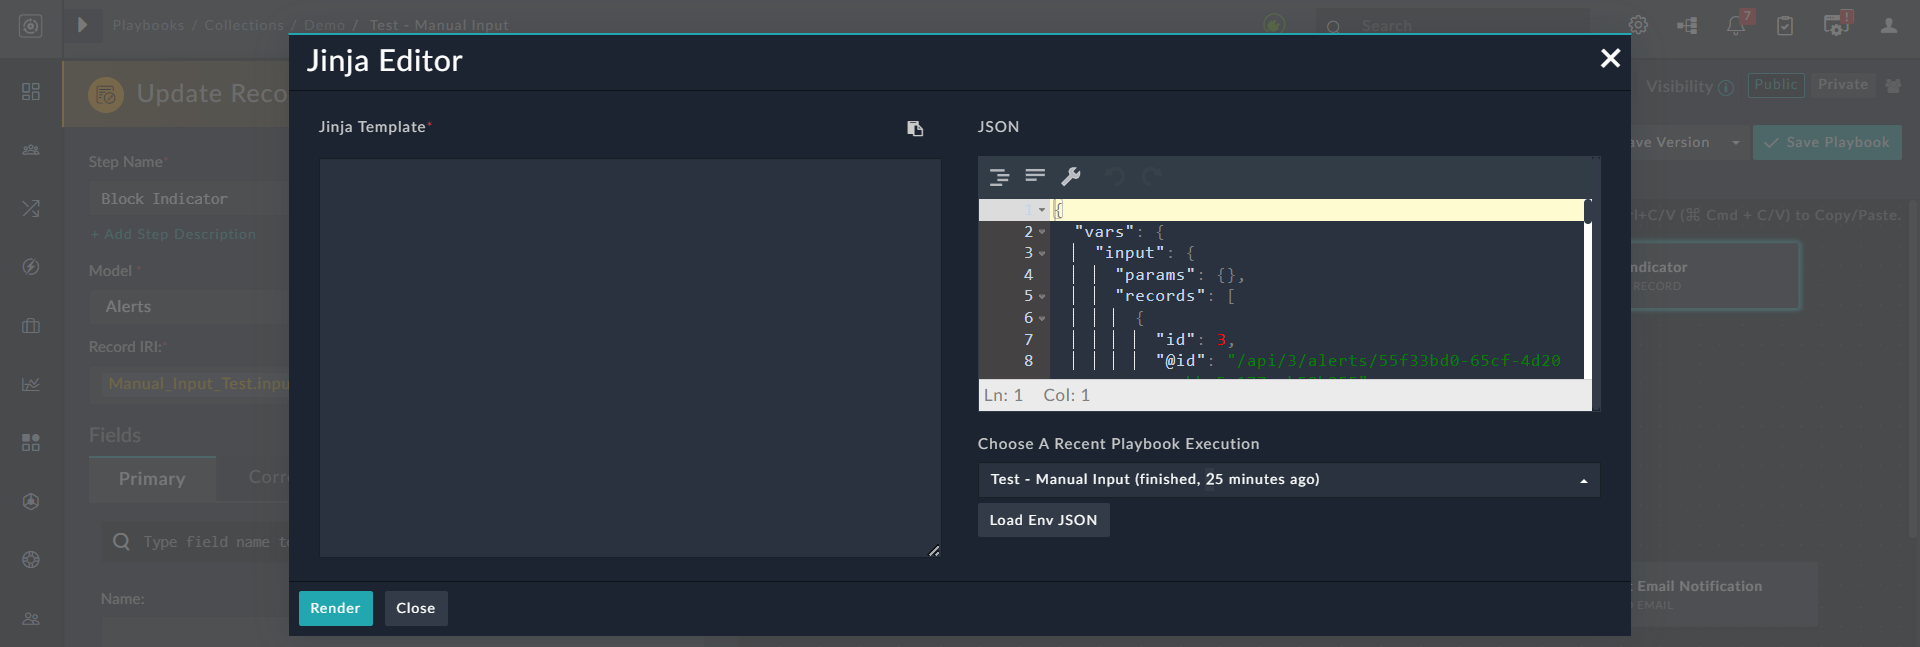Close the Jinja Editor with the X icon

[1610, 59]
